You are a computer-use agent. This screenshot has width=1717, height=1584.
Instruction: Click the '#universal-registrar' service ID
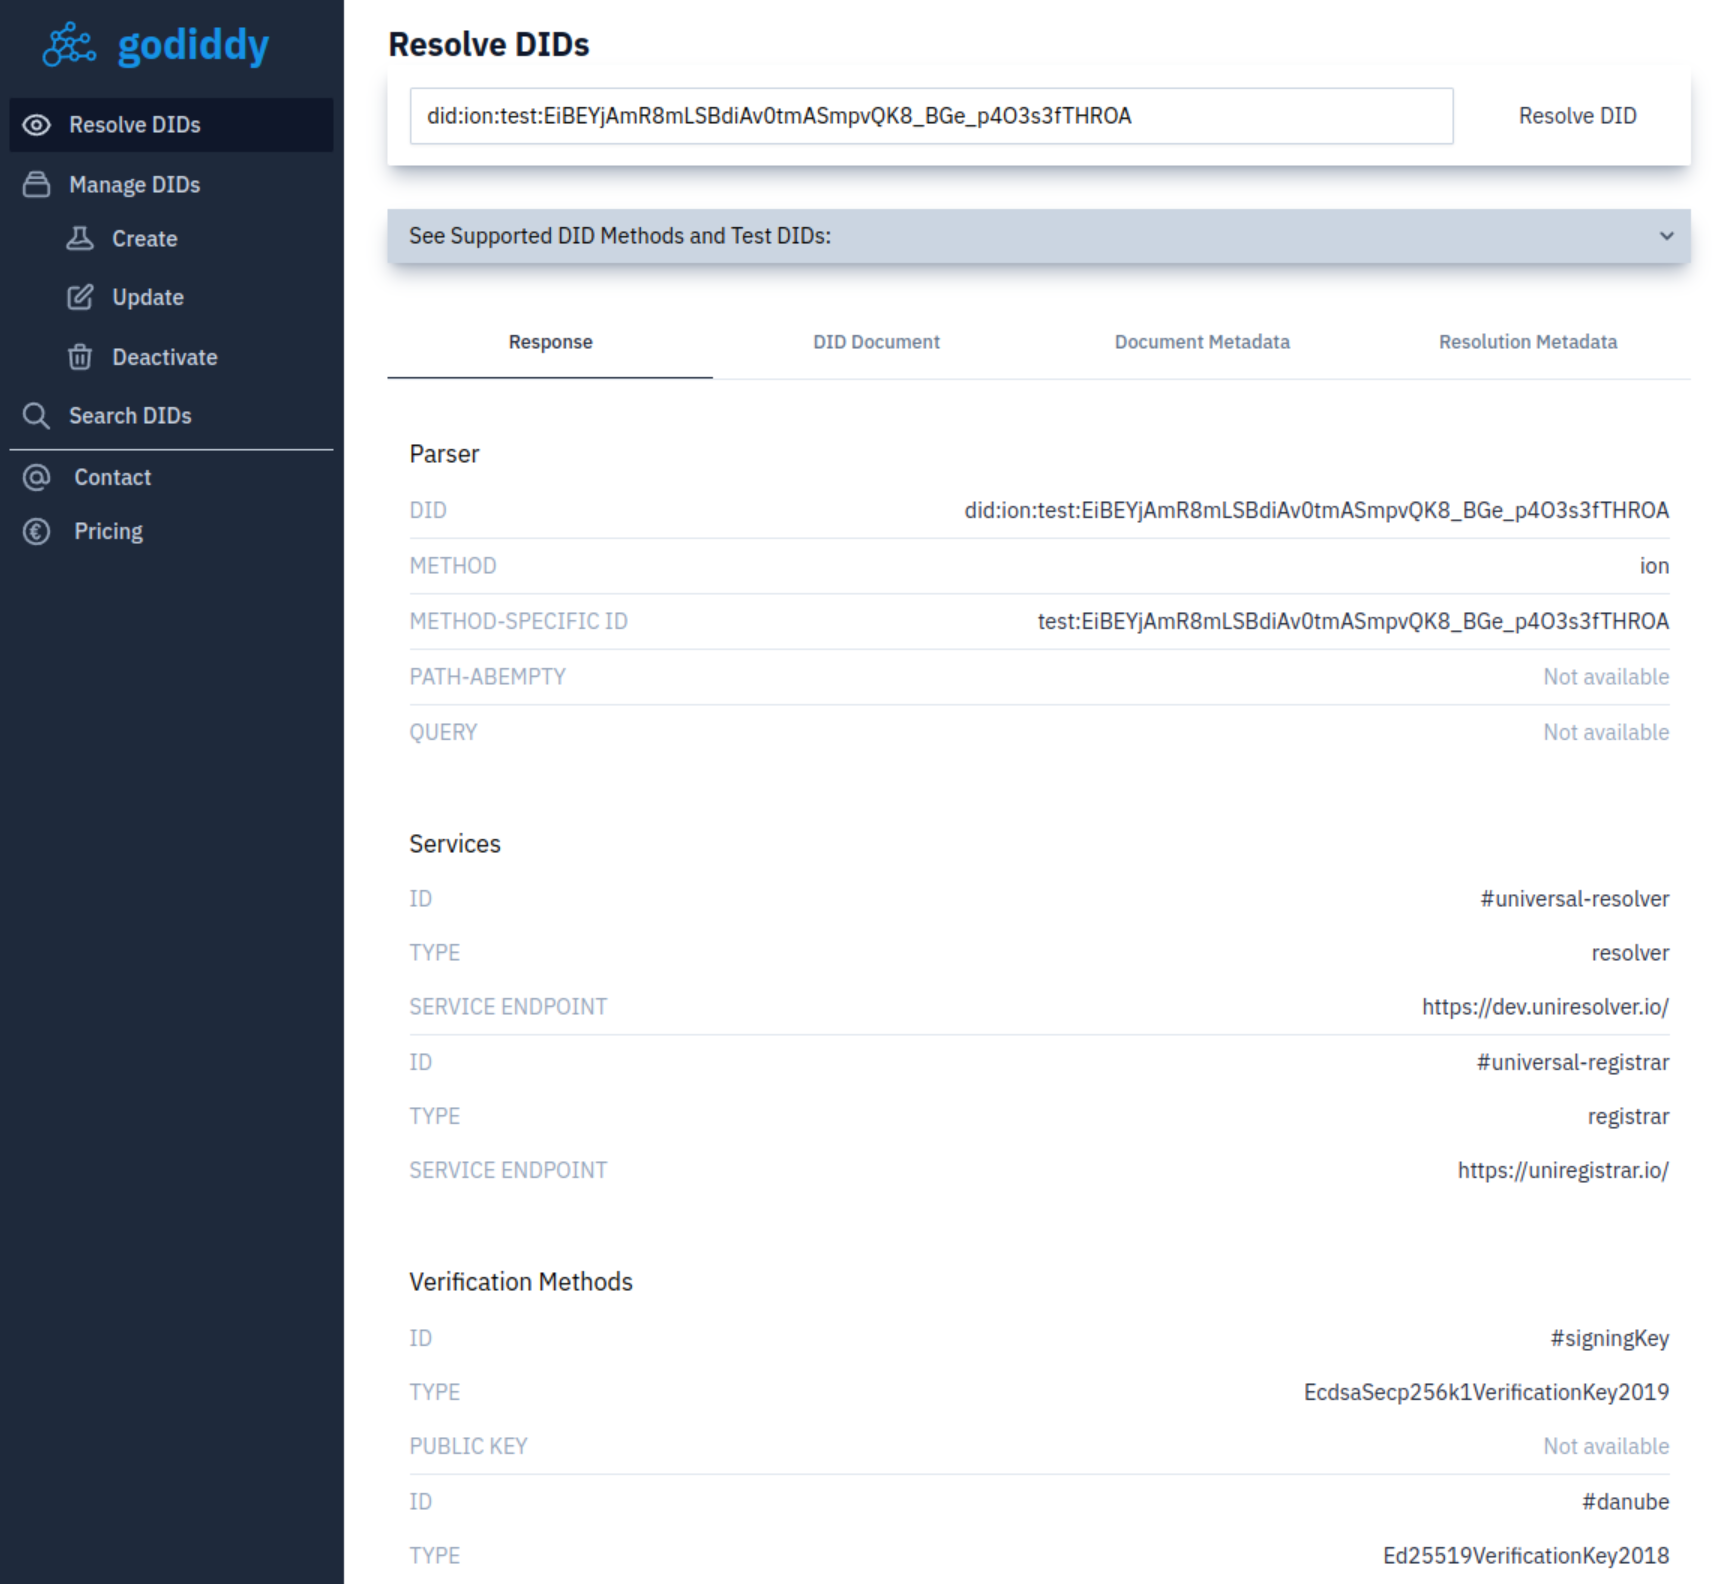[x=1573, y=1062]
